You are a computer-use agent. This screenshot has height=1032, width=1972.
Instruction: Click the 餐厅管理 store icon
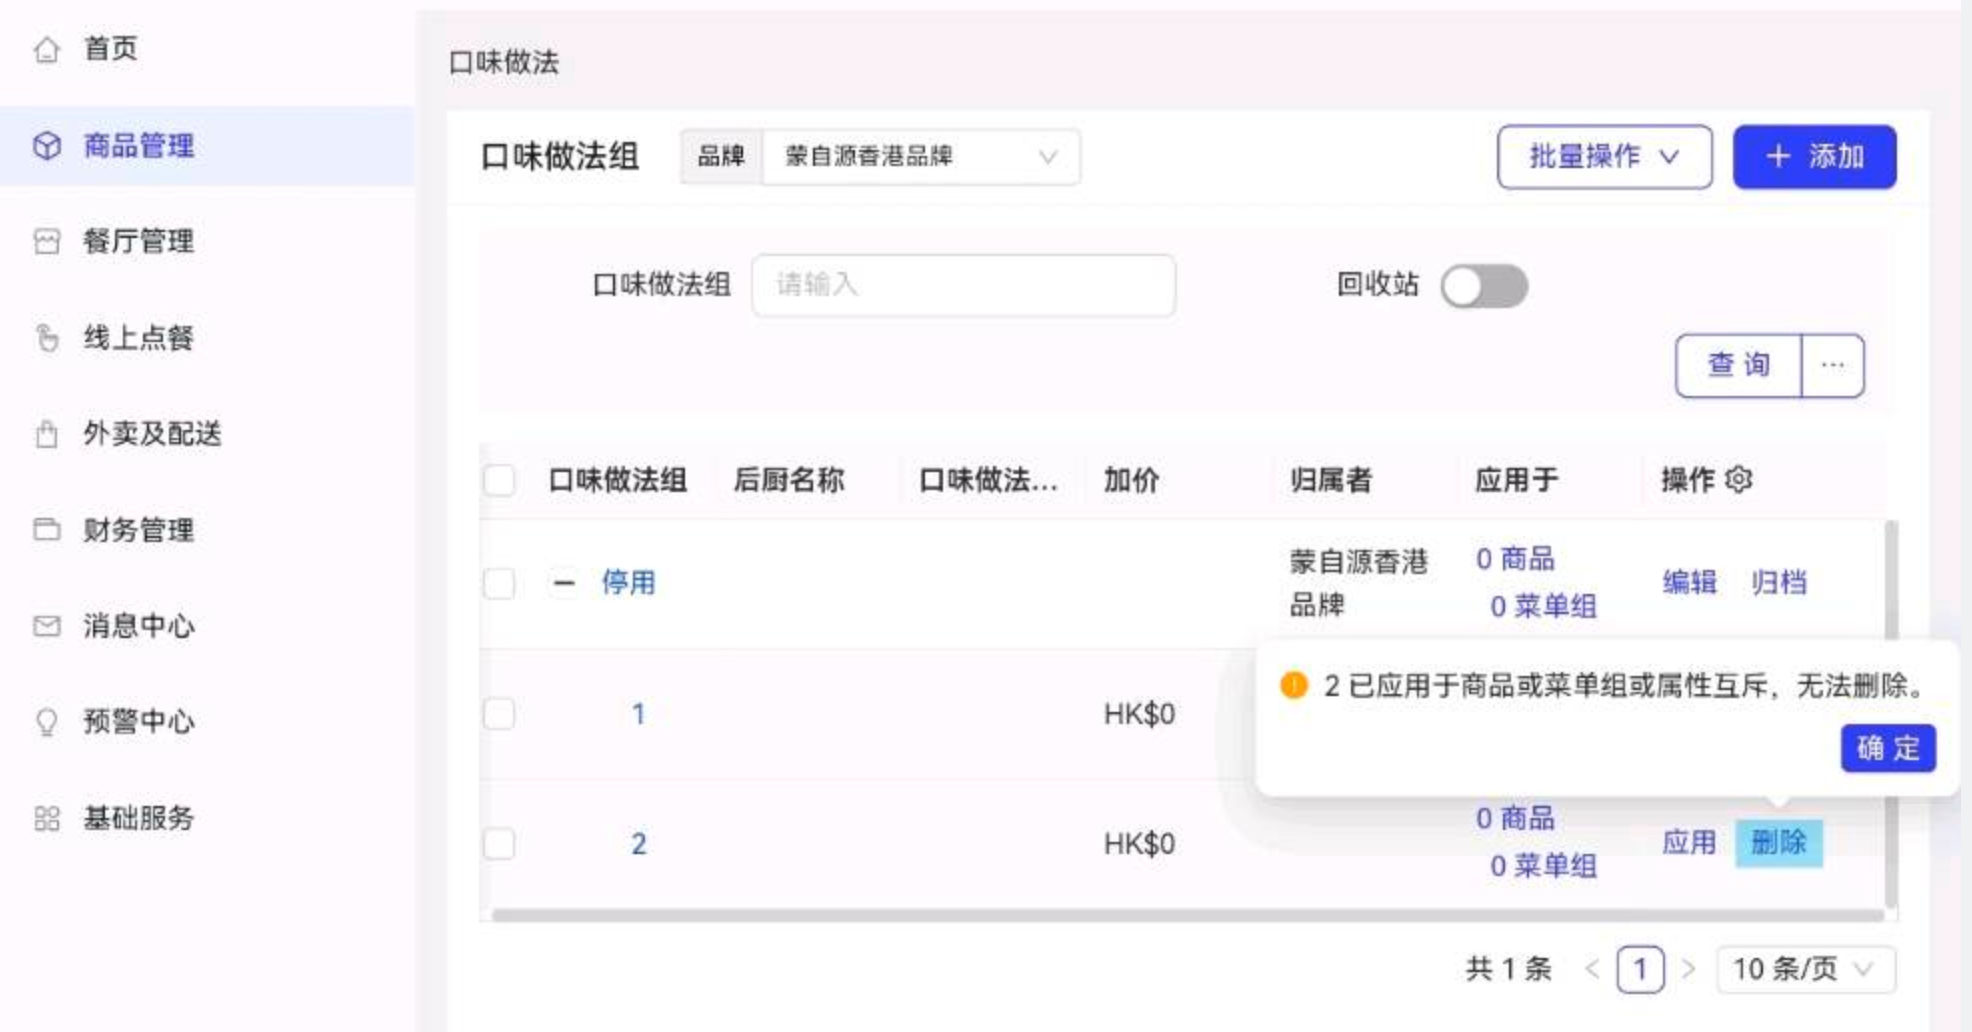(x=47, y=242)
